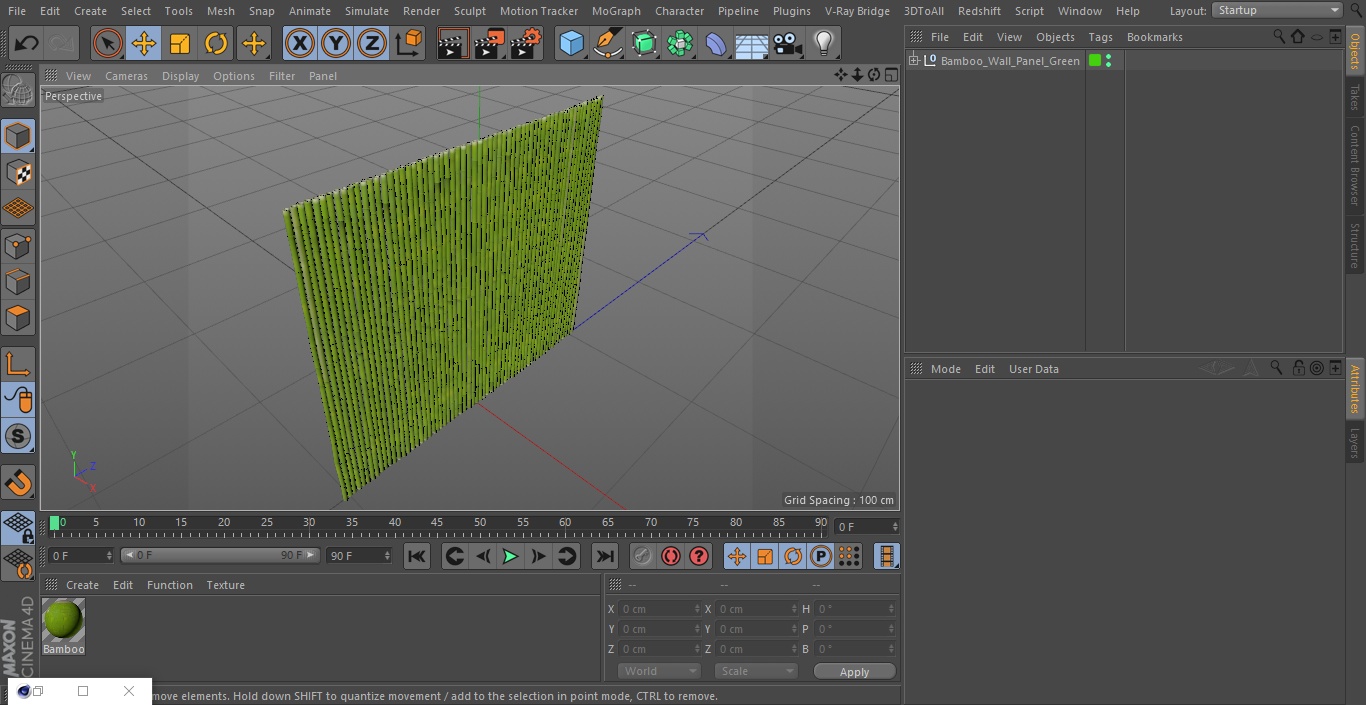Click Record Active Objects keyframe button
Image resolution: width=1366 pixels, height=705 pixels.
point(643,556)
